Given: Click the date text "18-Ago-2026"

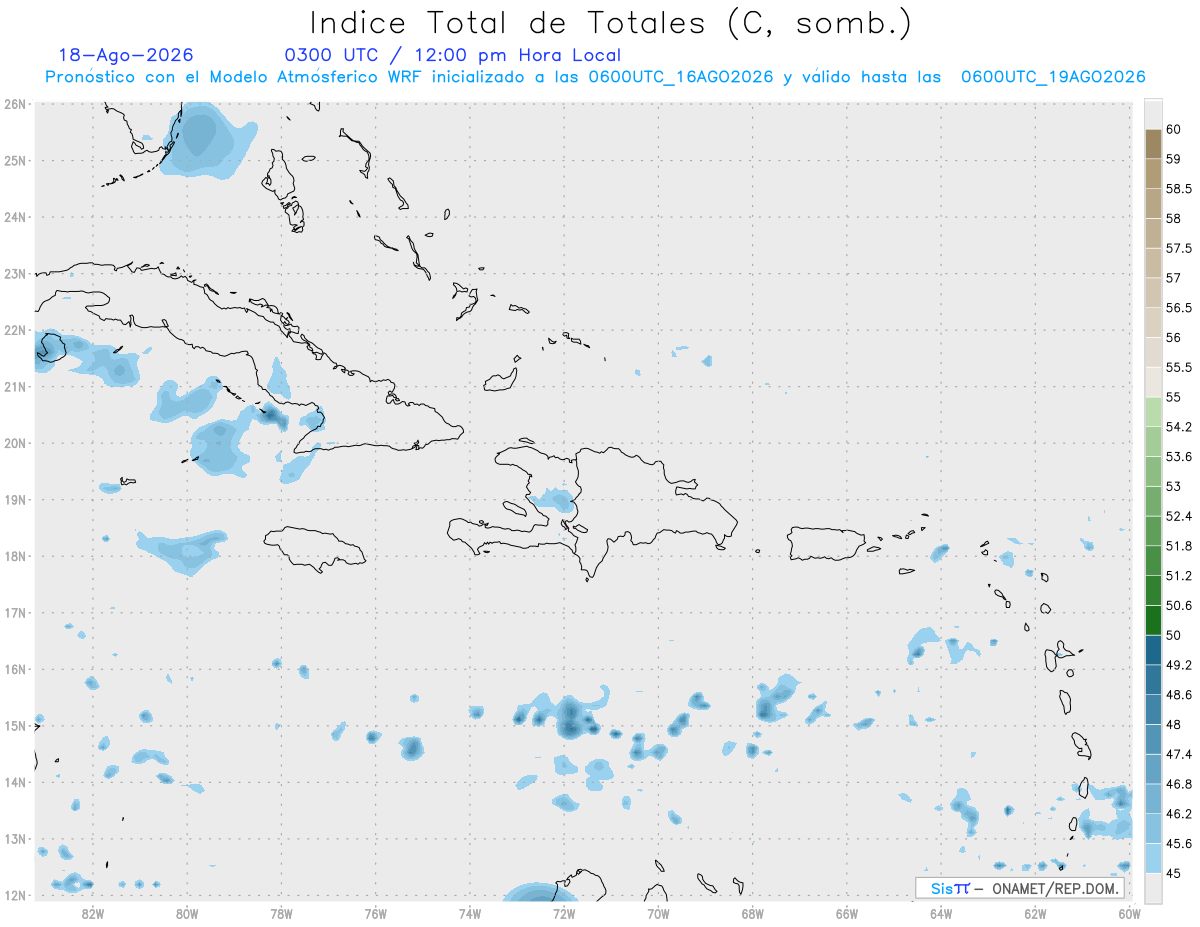Looking at the screenshot, I should (x=126, y=55).
